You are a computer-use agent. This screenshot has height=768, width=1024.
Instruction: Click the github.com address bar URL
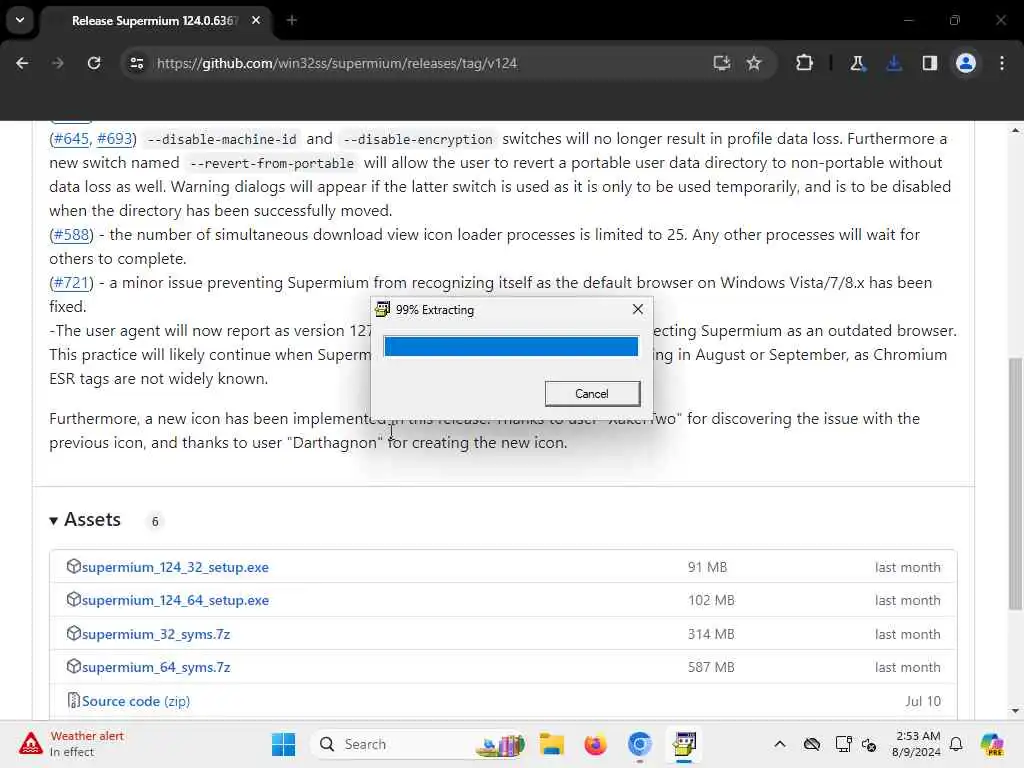(337, 63)
